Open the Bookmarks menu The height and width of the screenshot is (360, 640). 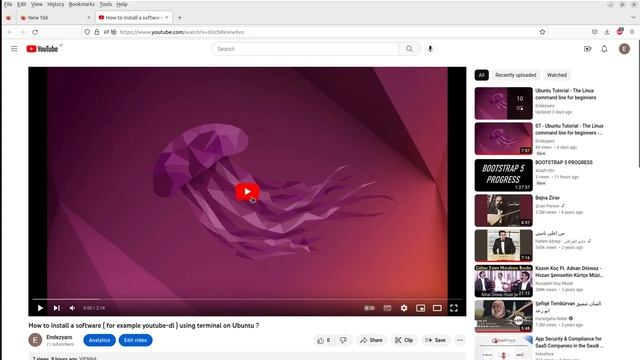[x=82, y=4]
